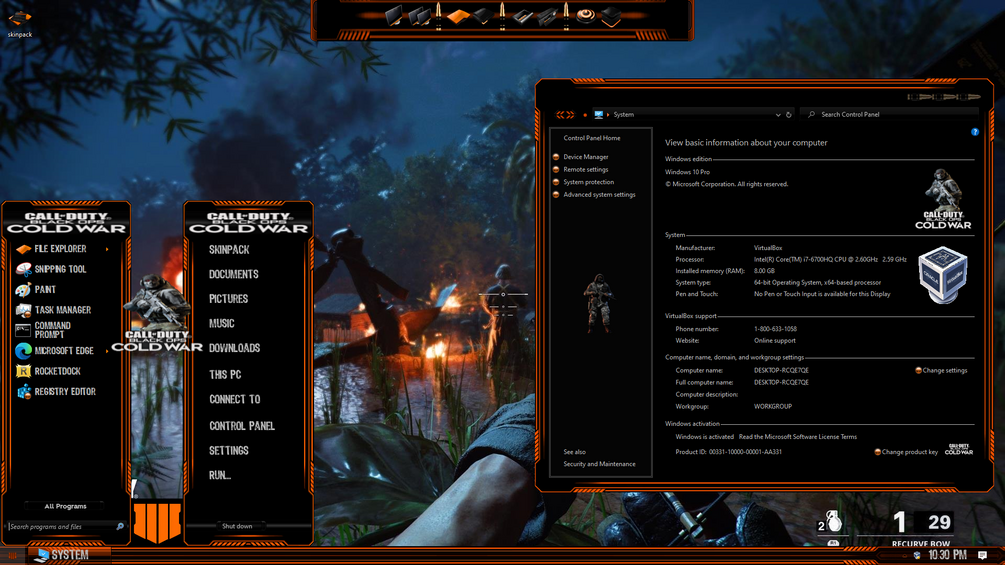1005x565 pixels.
Task: Click the refresh icon in address bar
Action: (x=789, y=115)
